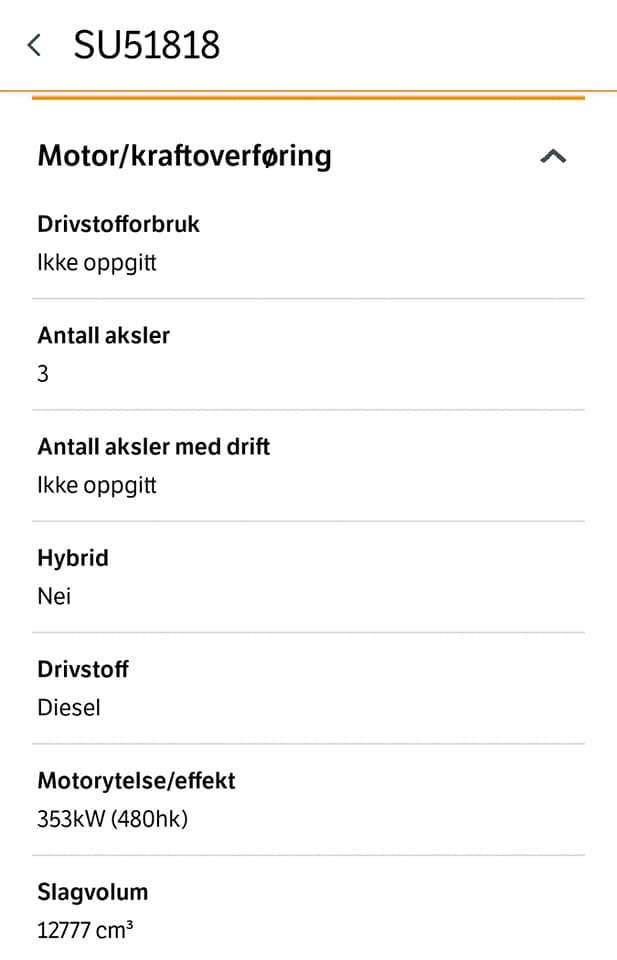Select the Hybrid label
Viewport: 617px width, 960px height.
73,558
